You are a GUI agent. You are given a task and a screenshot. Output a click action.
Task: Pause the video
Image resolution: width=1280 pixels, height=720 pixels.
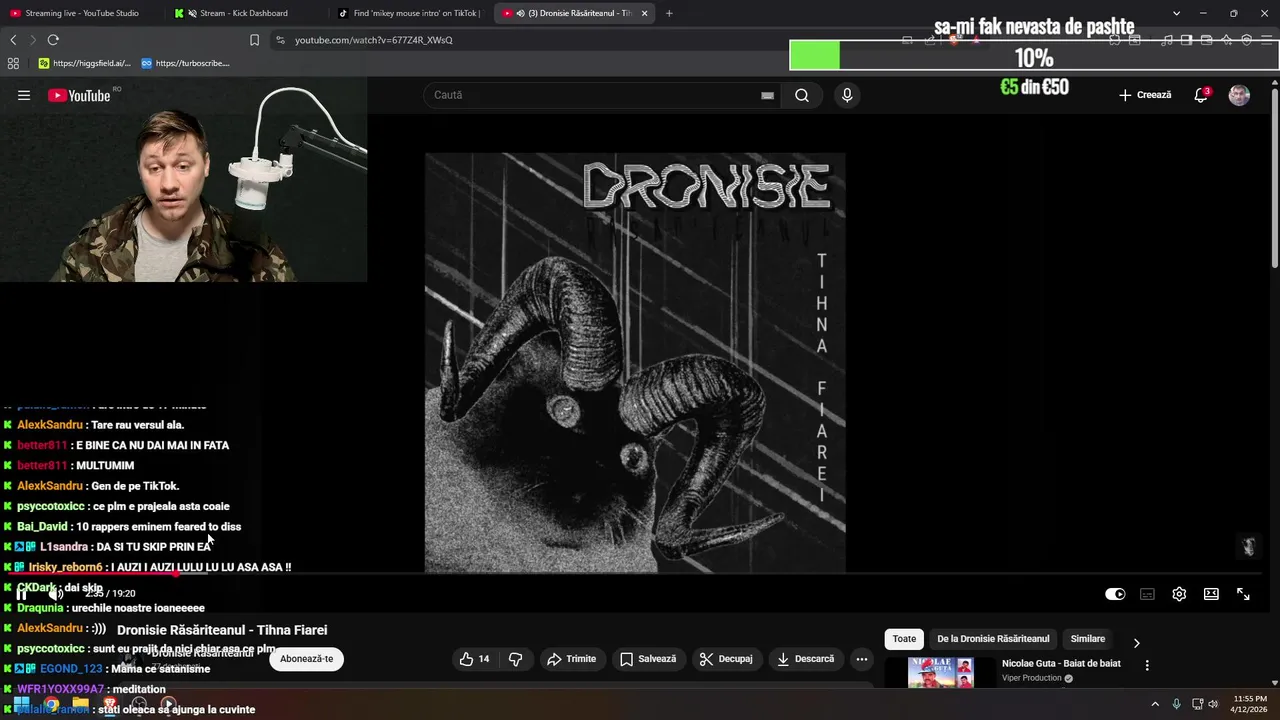[x=21, y=593]
